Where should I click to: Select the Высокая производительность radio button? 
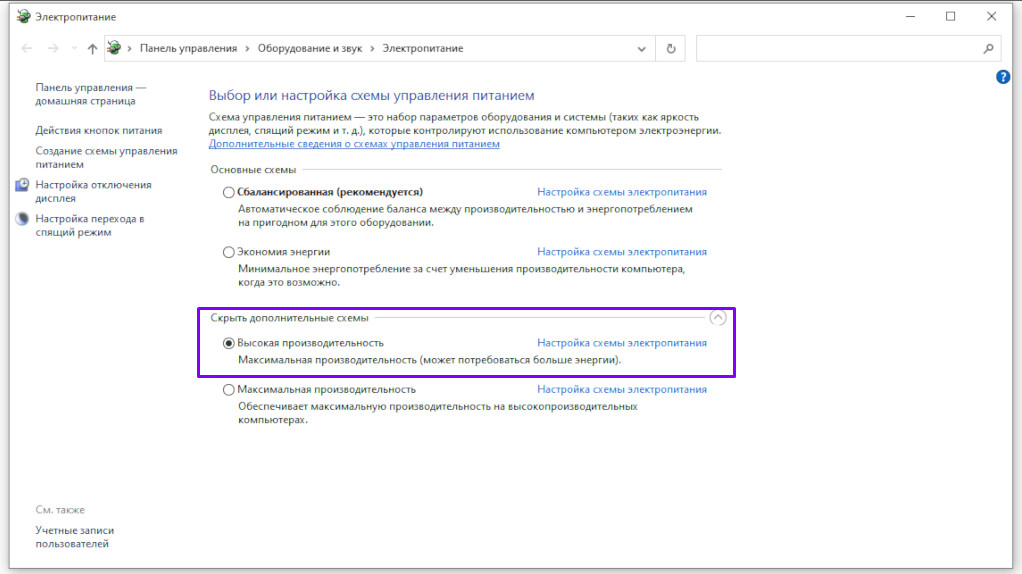[228, 343]
